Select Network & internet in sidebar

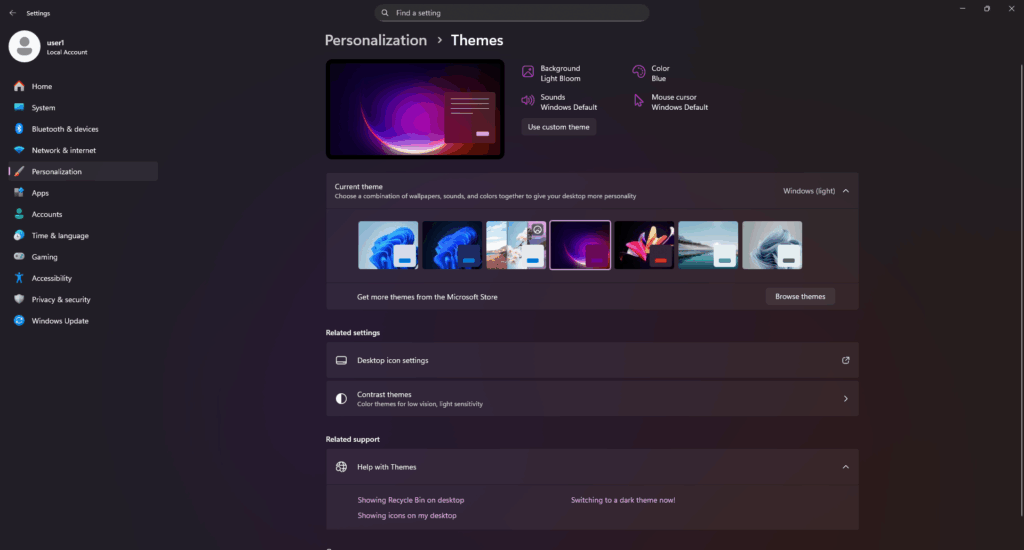(64, 150)
